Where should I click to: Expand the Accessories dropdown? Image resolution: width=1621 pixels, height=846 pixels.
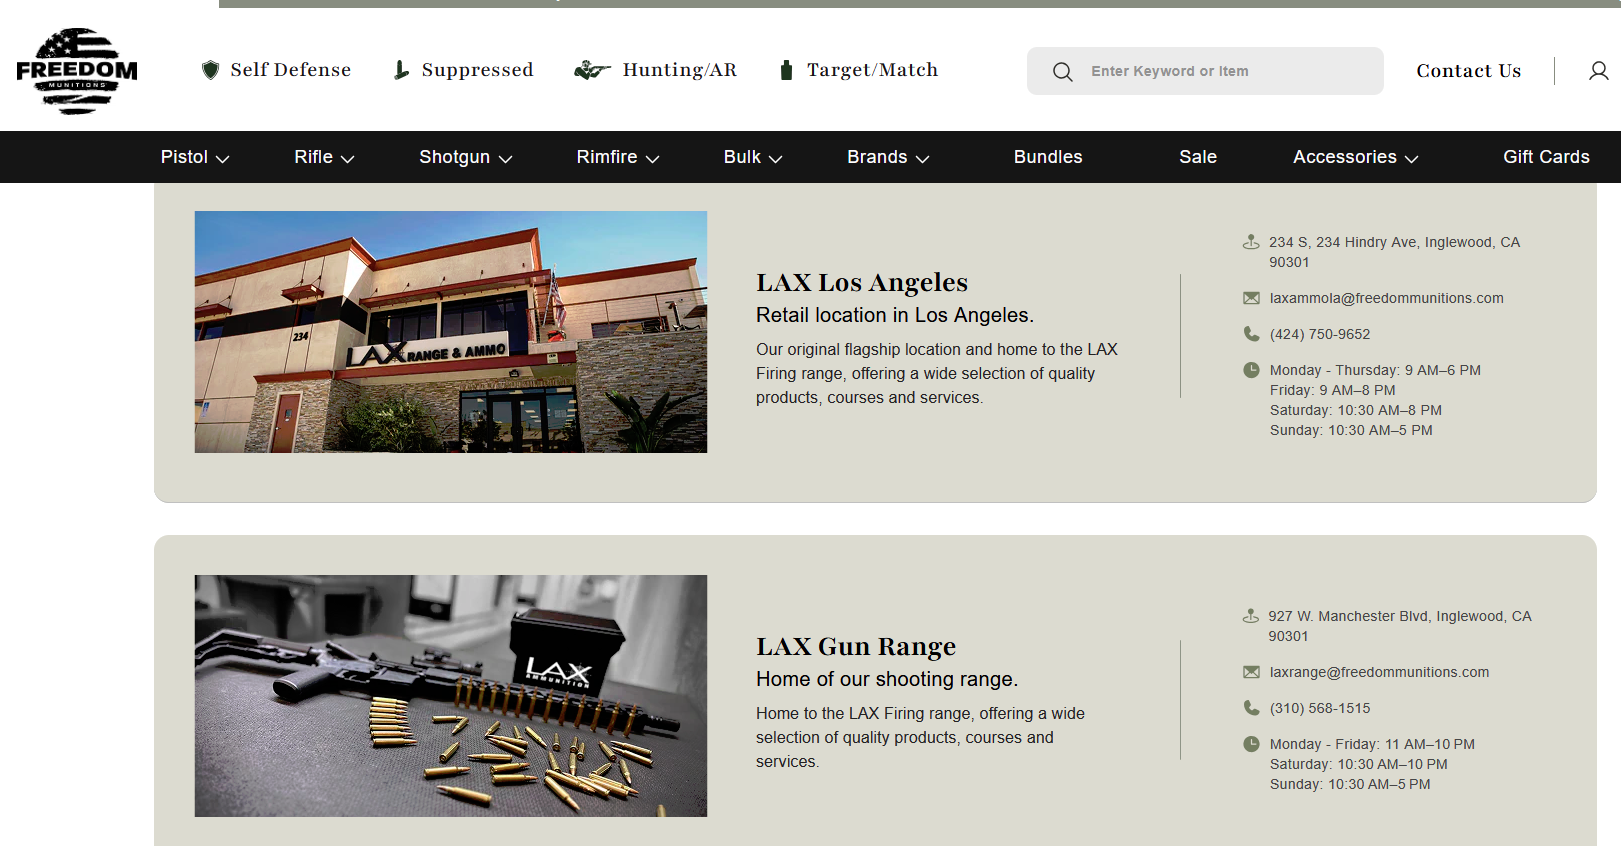coord(1355,157)
